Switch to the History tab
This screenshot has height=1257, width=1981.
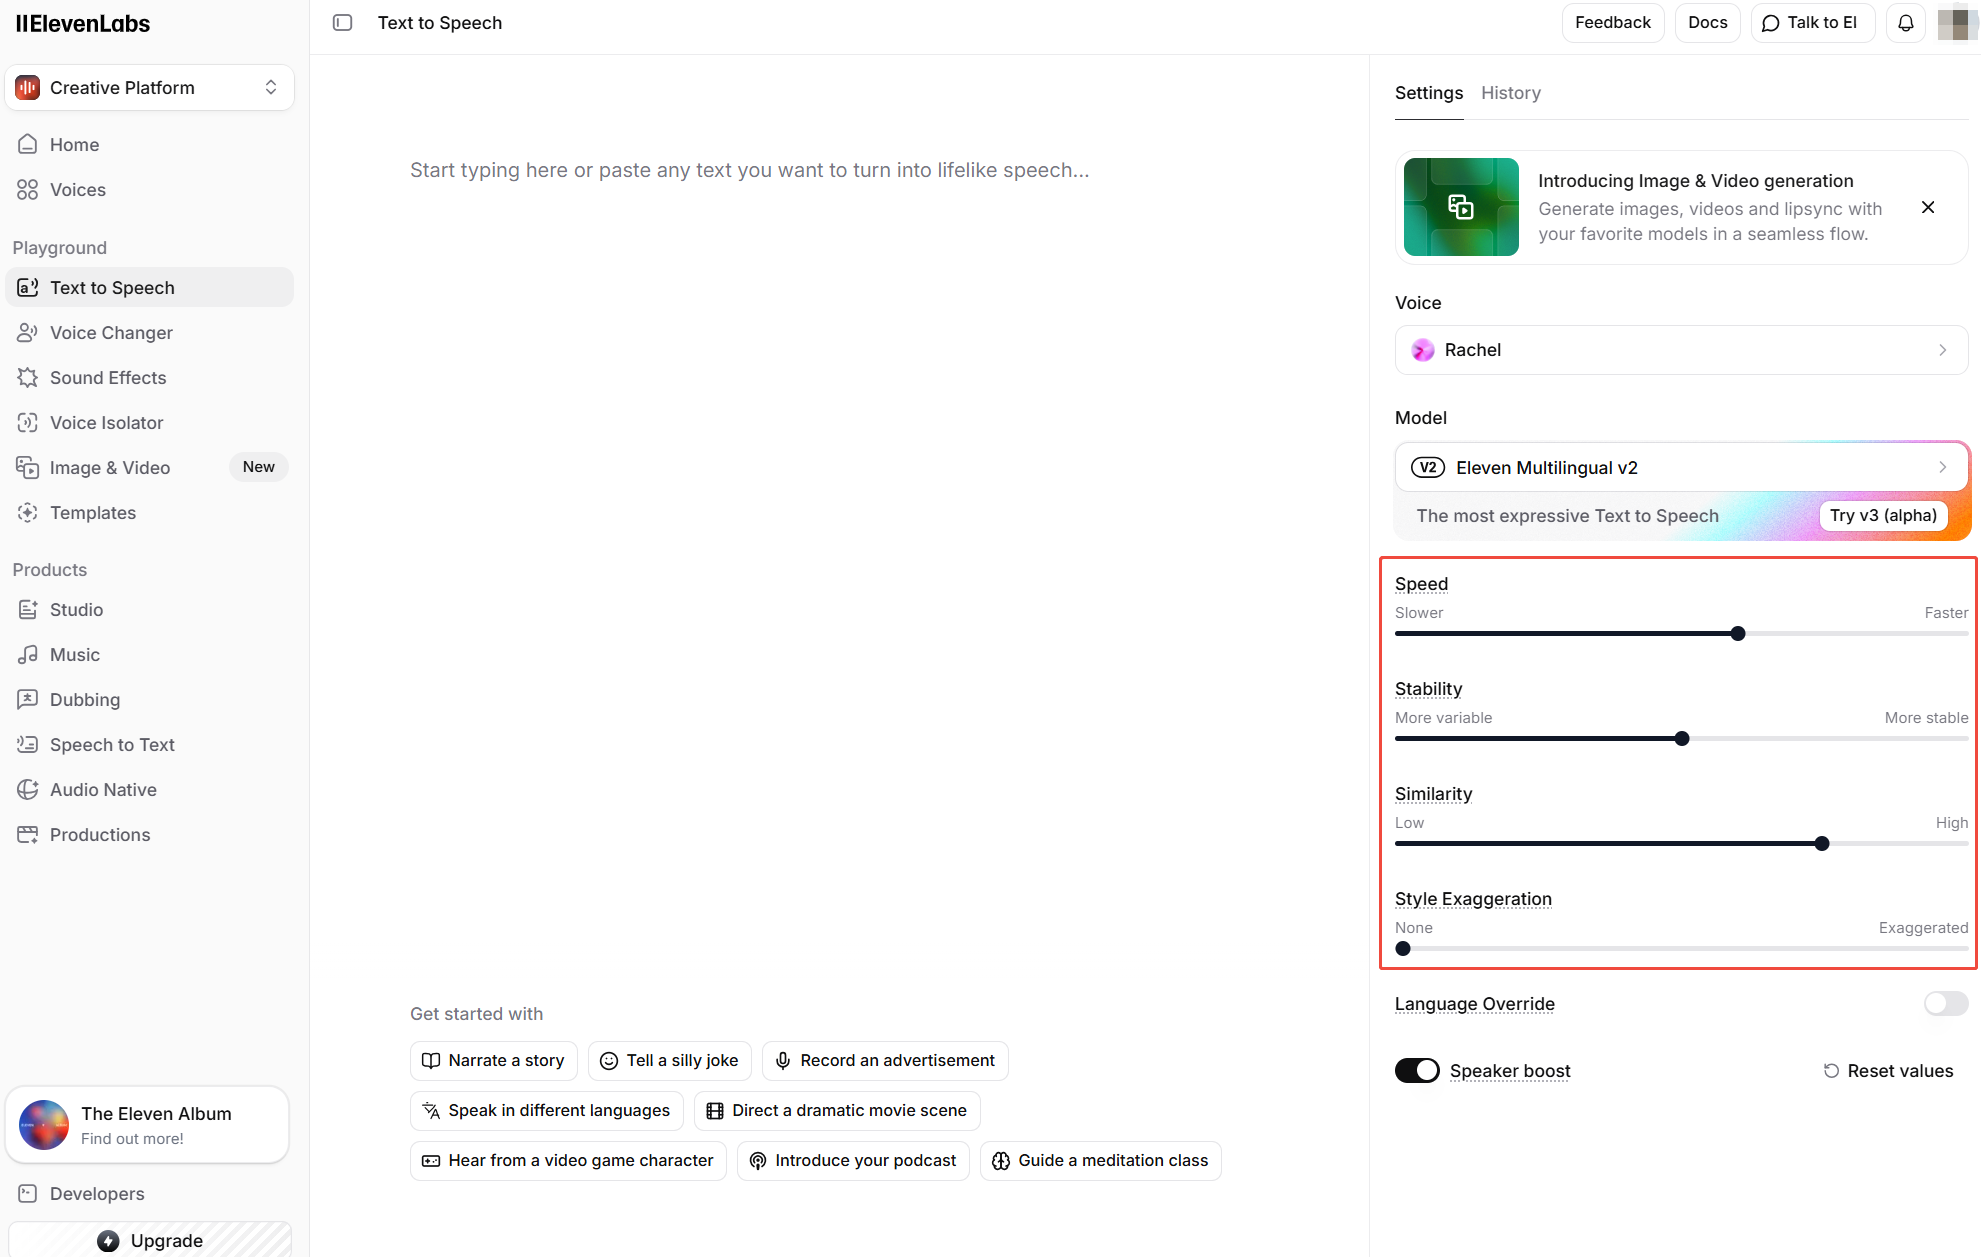coord(1510,93)
